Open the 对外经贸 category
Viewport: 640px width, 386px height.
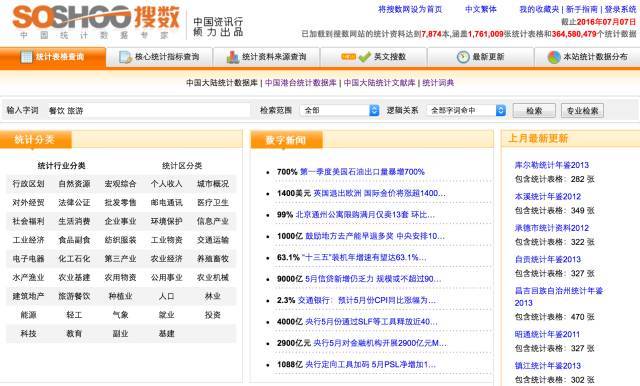[x=28, y=203]
